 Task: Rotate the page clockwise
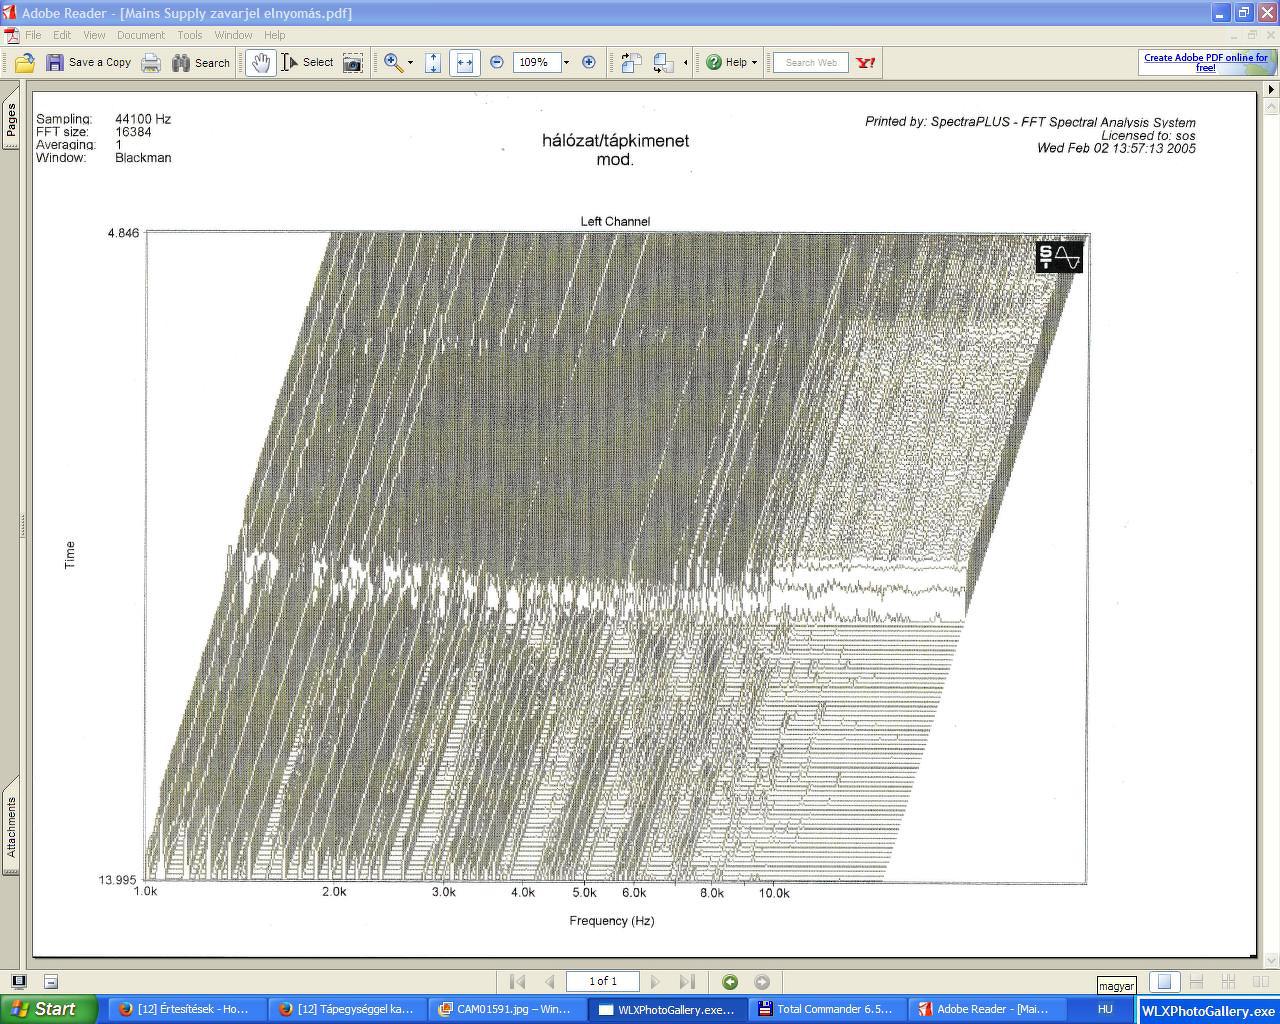click(x=631, y=63)
